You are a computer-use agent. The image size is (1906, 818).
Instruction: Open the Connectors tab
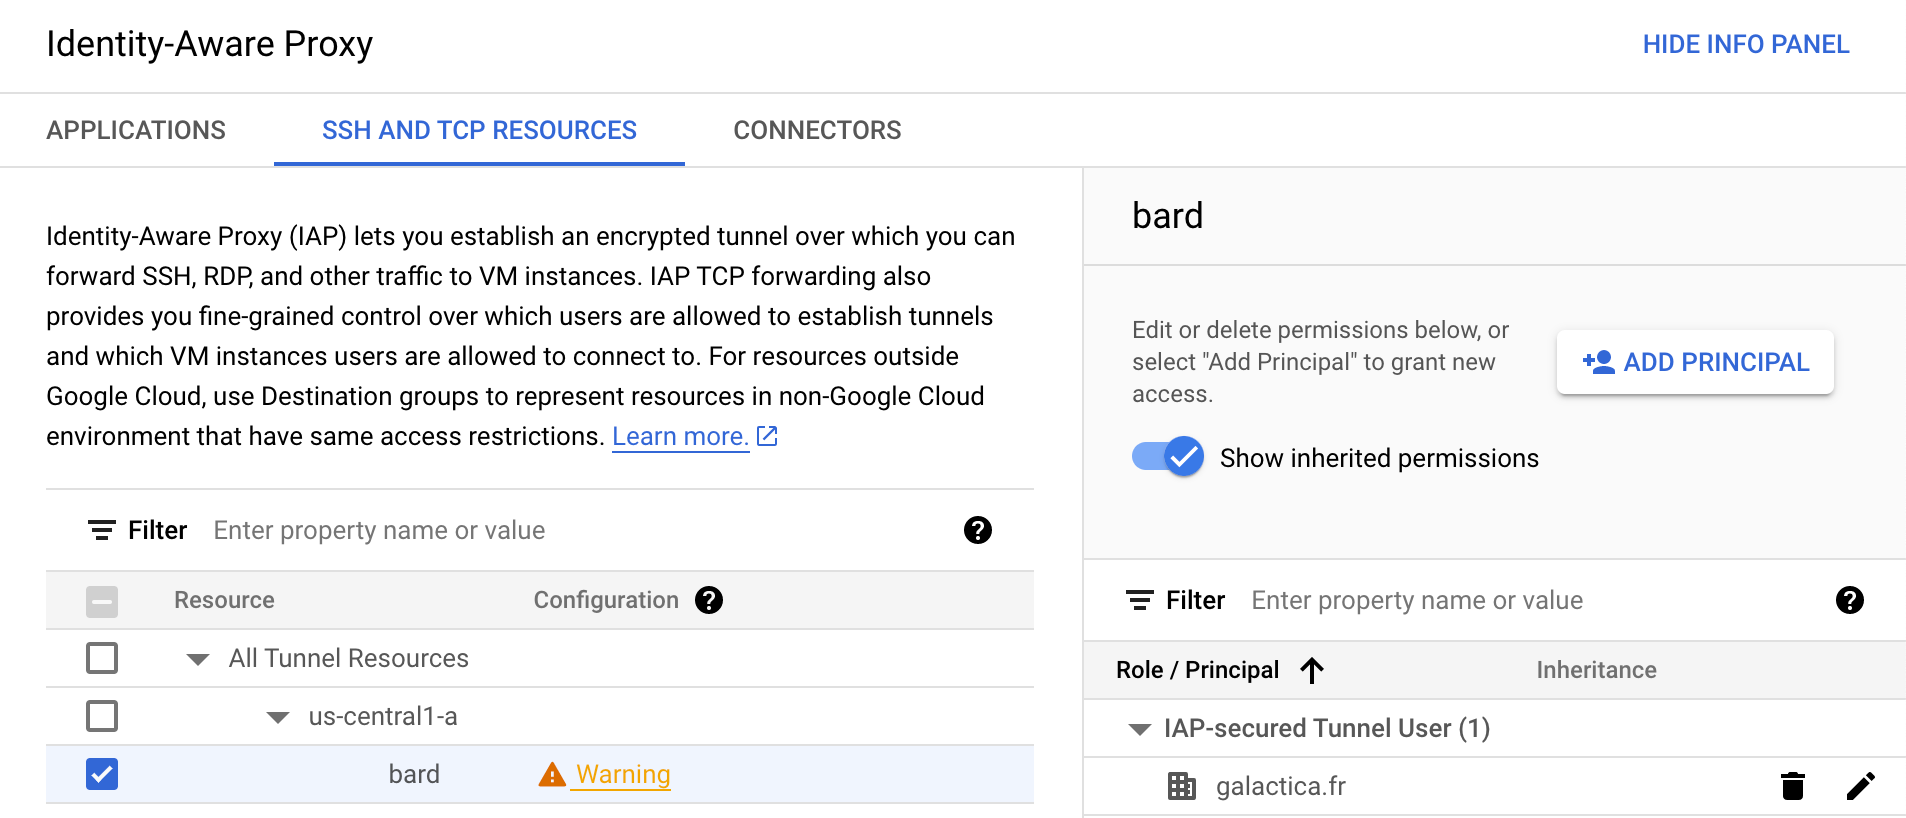pos(817,130)
